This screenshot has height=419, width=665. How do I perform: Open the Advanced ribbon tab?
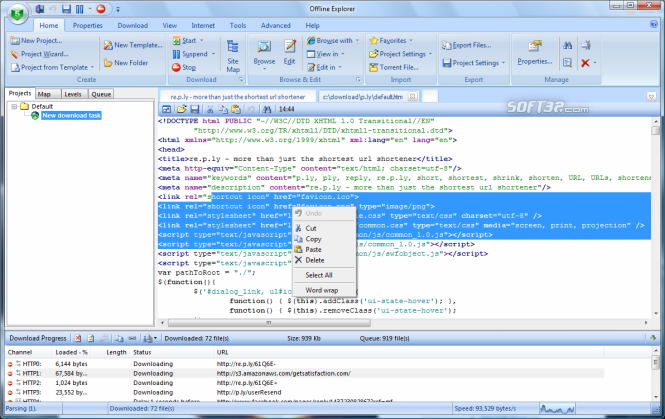pyautogui.click(x=276, y=25)
